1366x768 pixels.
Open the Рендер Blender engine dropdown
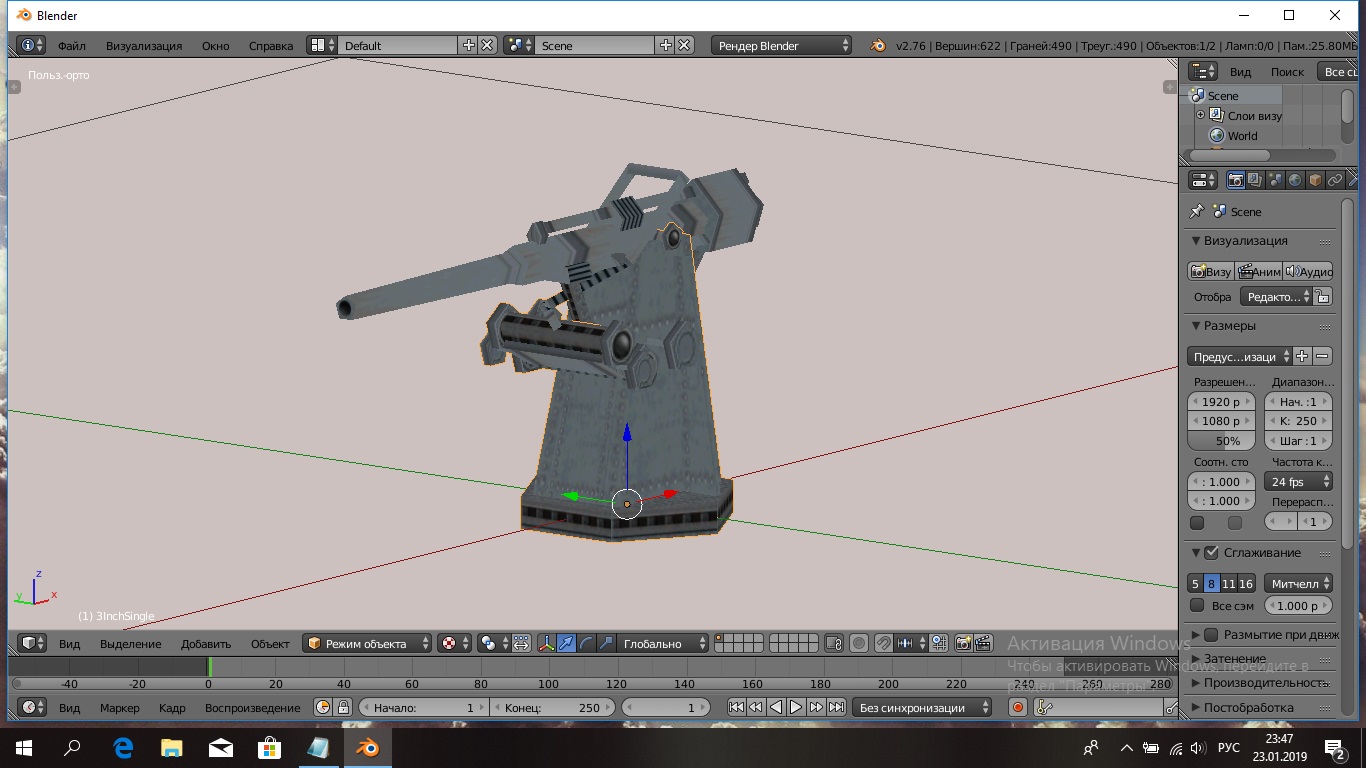coord(782,45)
